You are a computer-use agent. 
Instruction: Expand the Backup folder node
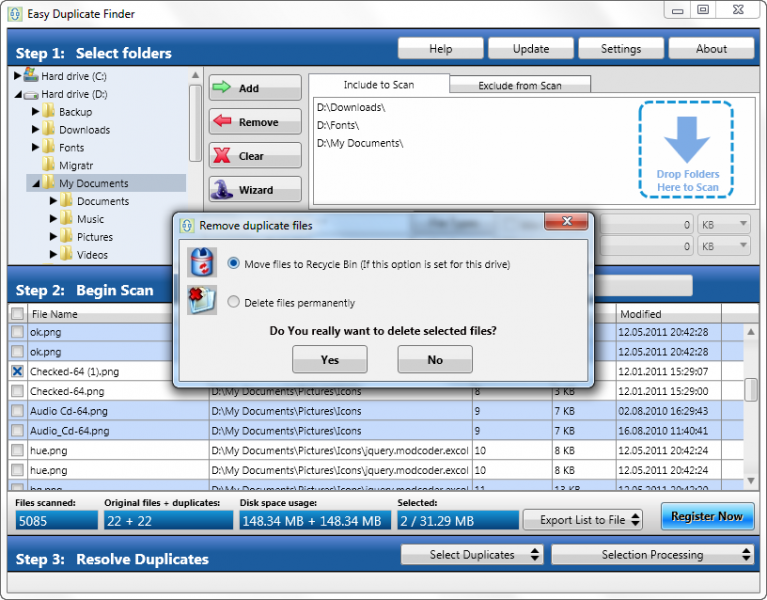[x=35, y=111]
